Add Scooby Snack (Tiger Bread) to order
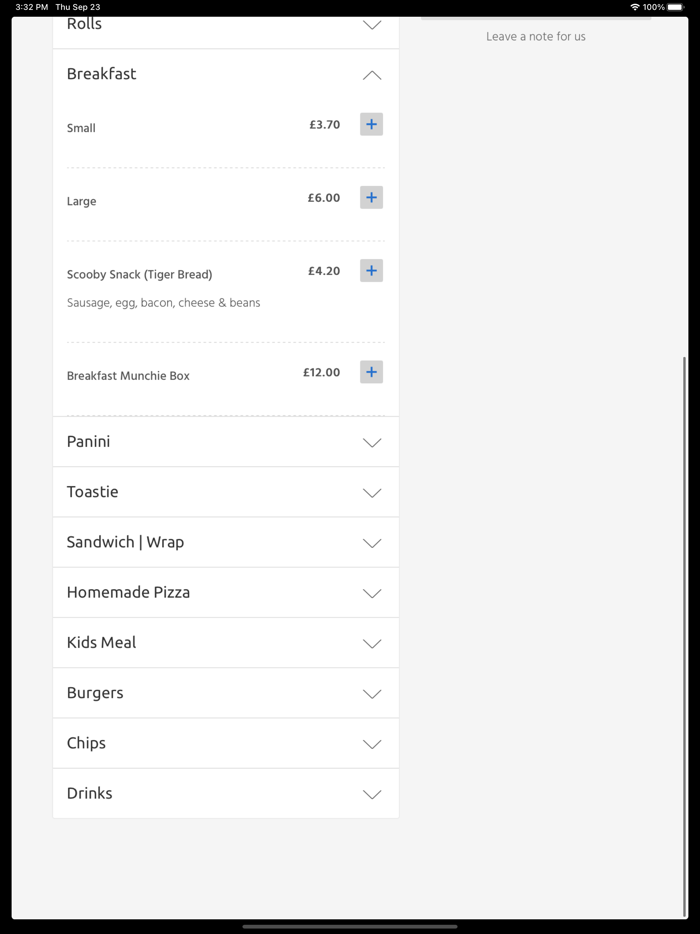This screenshot has height=934, width=700. coord(371,271)
